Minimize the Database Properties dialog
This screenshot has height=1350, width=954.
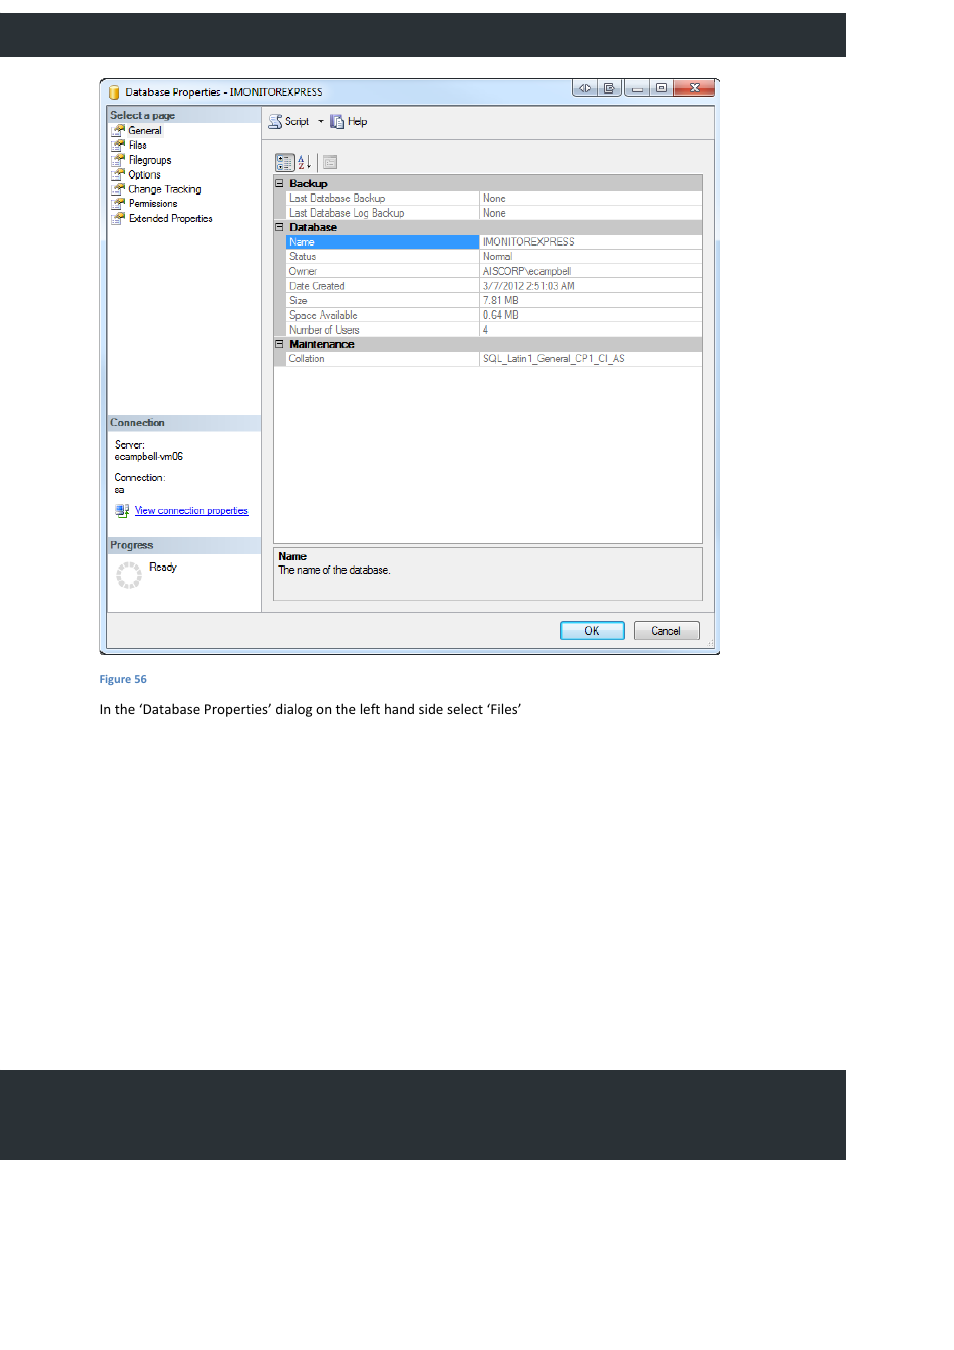point(637,88)
